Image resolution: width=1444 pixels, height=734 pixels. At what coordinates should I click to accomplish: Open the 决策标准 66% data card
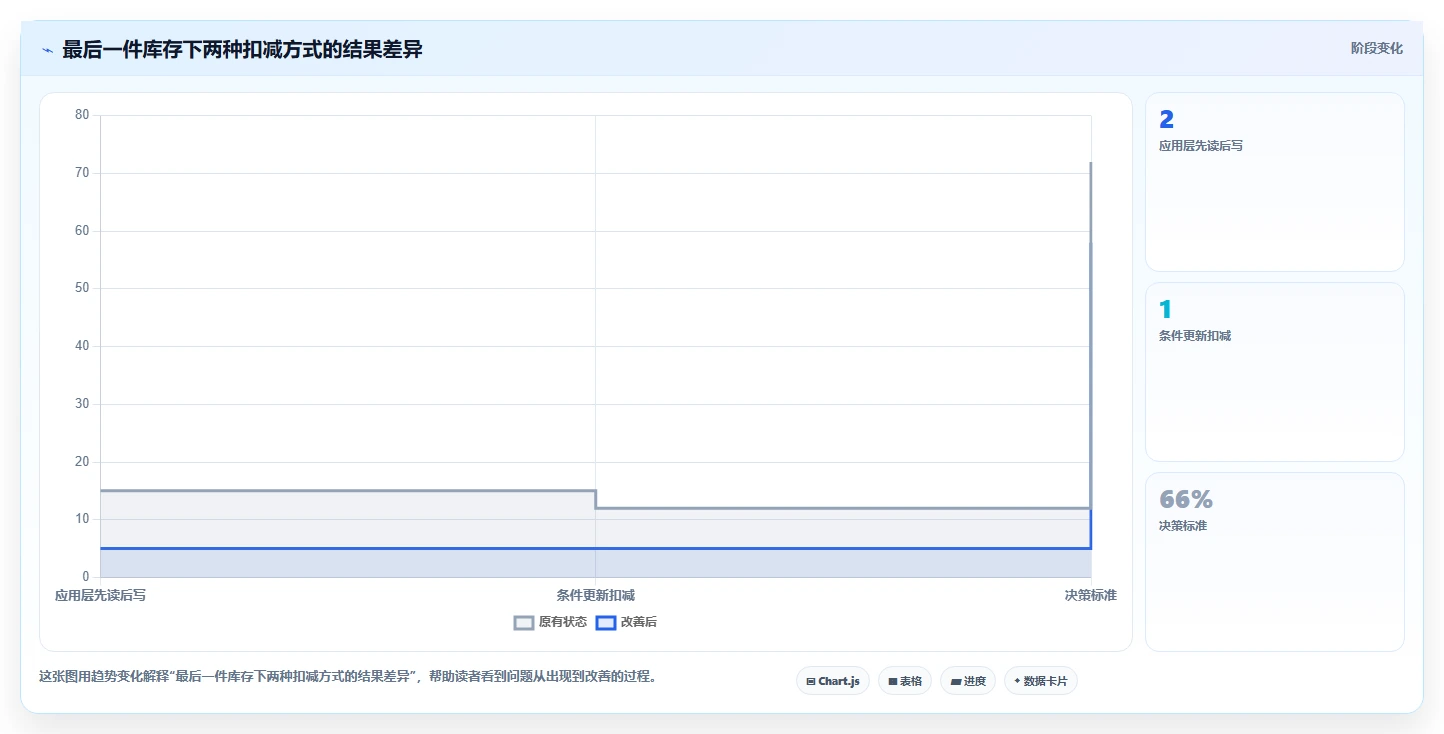pos(1274,562)
